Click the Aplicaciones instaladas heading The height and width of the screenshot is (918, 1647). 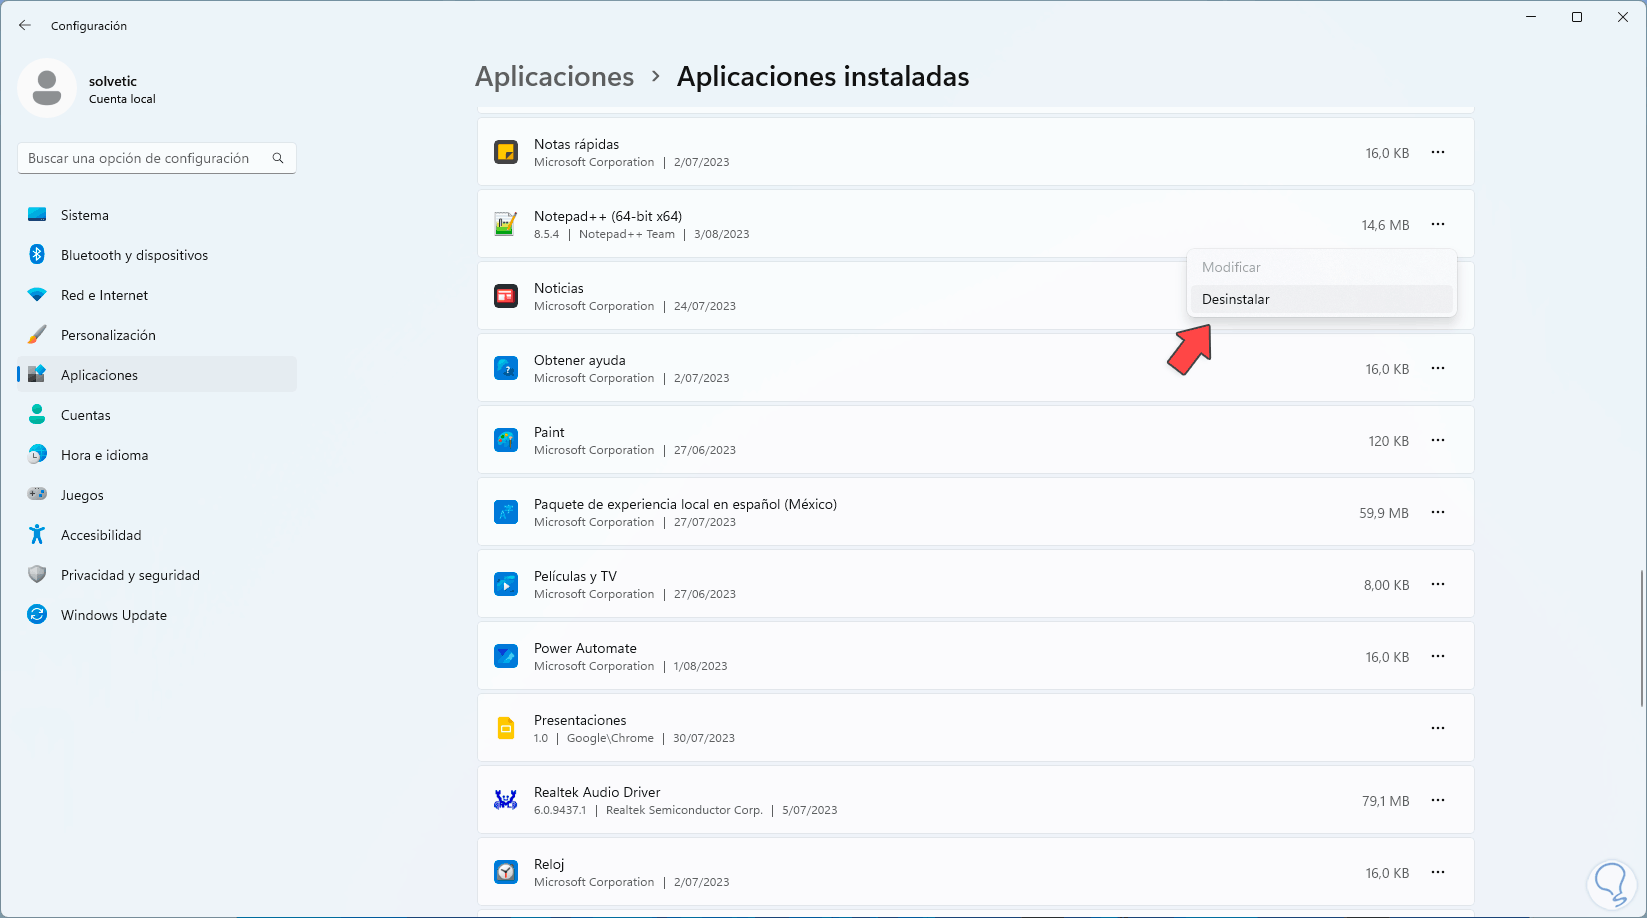click(823, 77)
